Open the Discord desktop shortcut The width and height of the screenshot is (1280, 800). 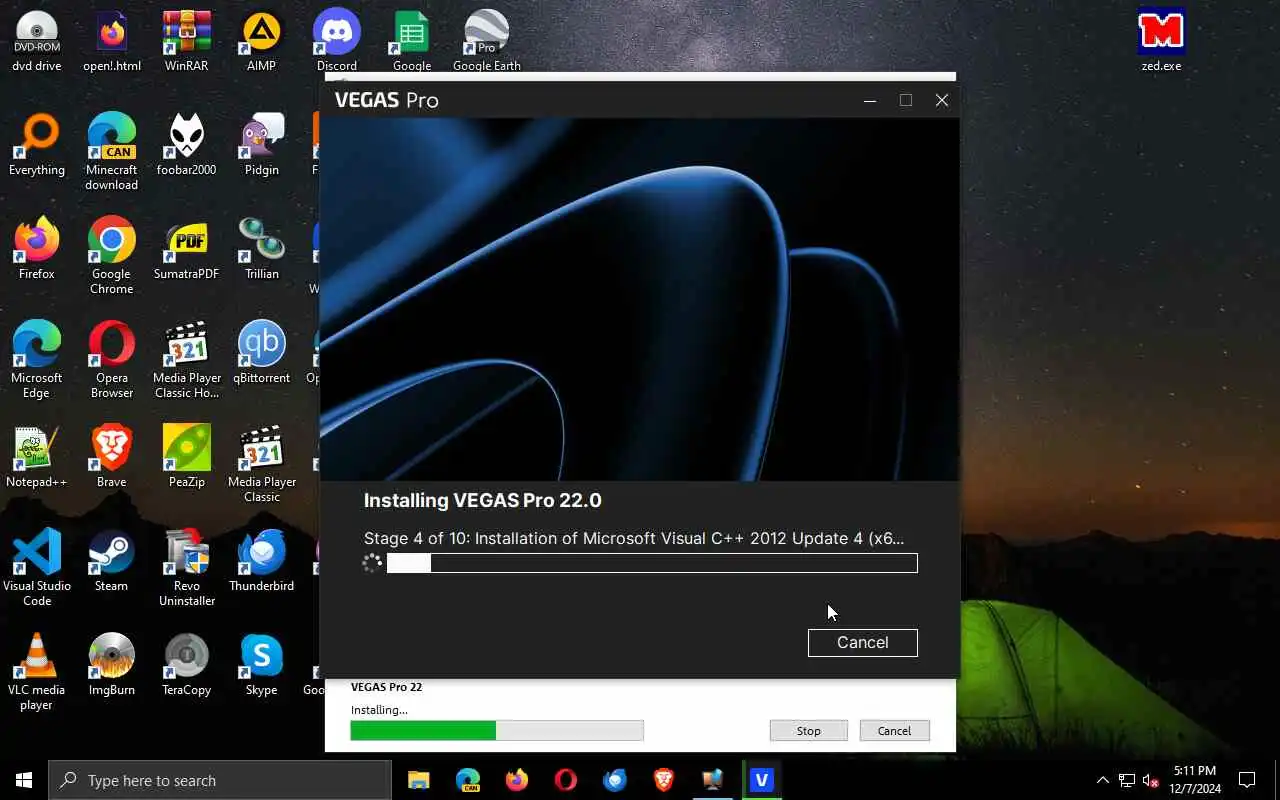pos(337,41)
